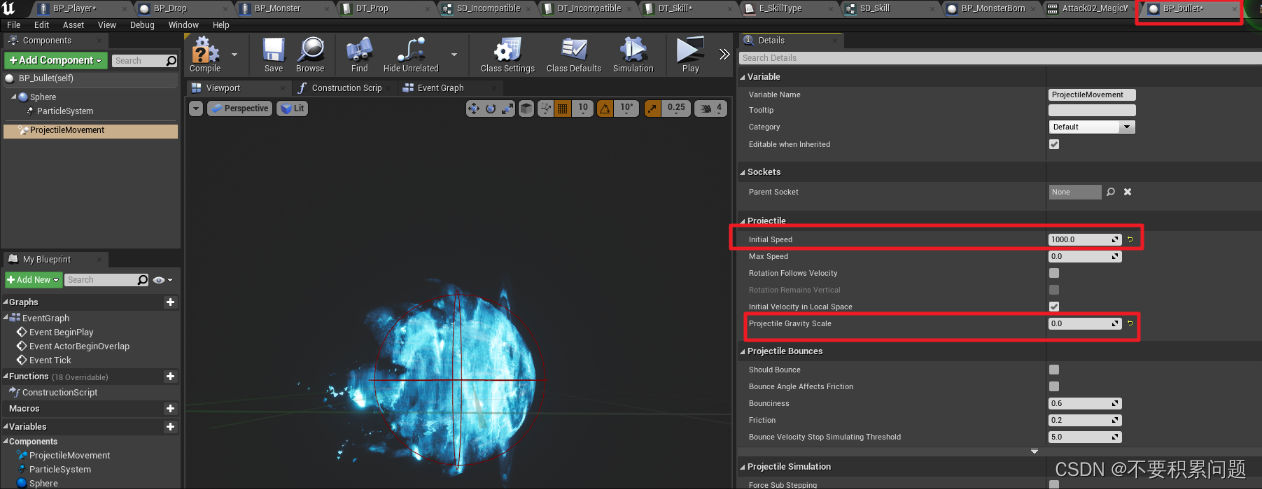Select the scale gizmo mode in the viewport

pos(507,108)
